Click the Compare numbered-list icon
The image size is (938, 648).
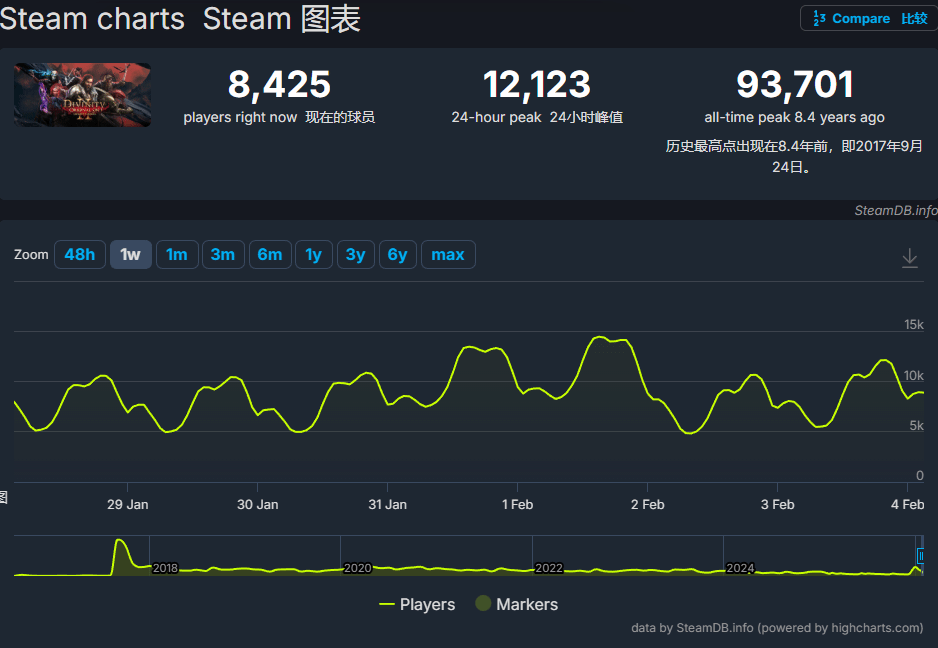coord(819,18)
